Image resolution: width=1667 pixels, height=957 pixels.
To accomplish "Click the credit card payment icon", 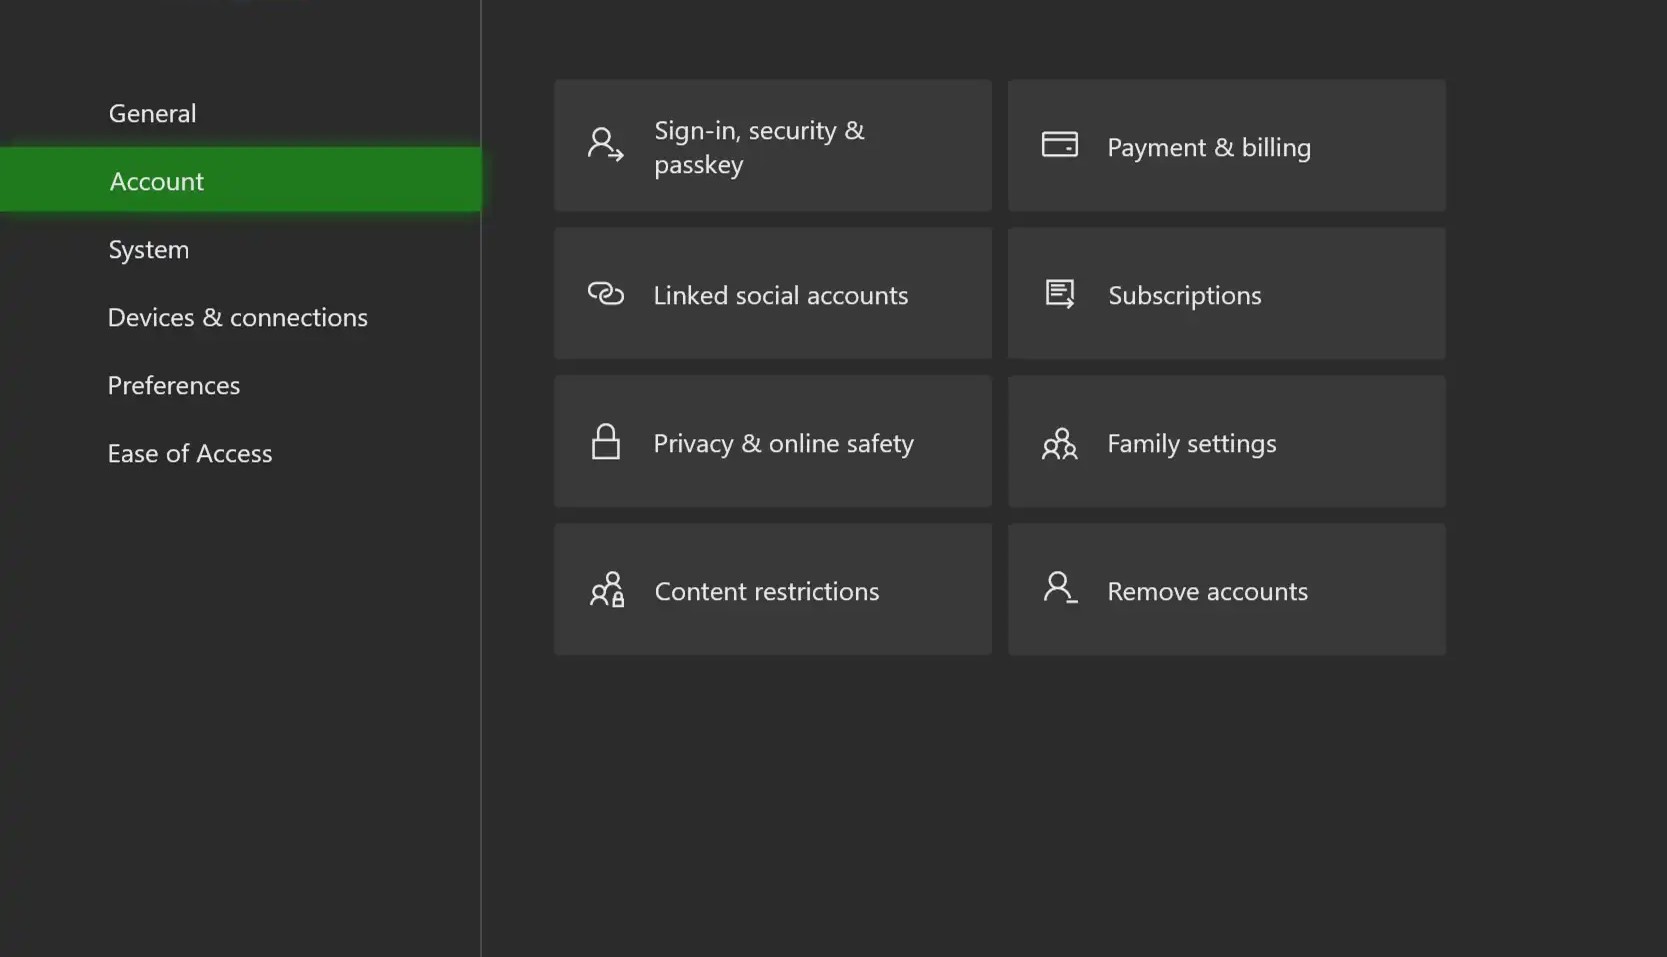I will click(1059, 145).
